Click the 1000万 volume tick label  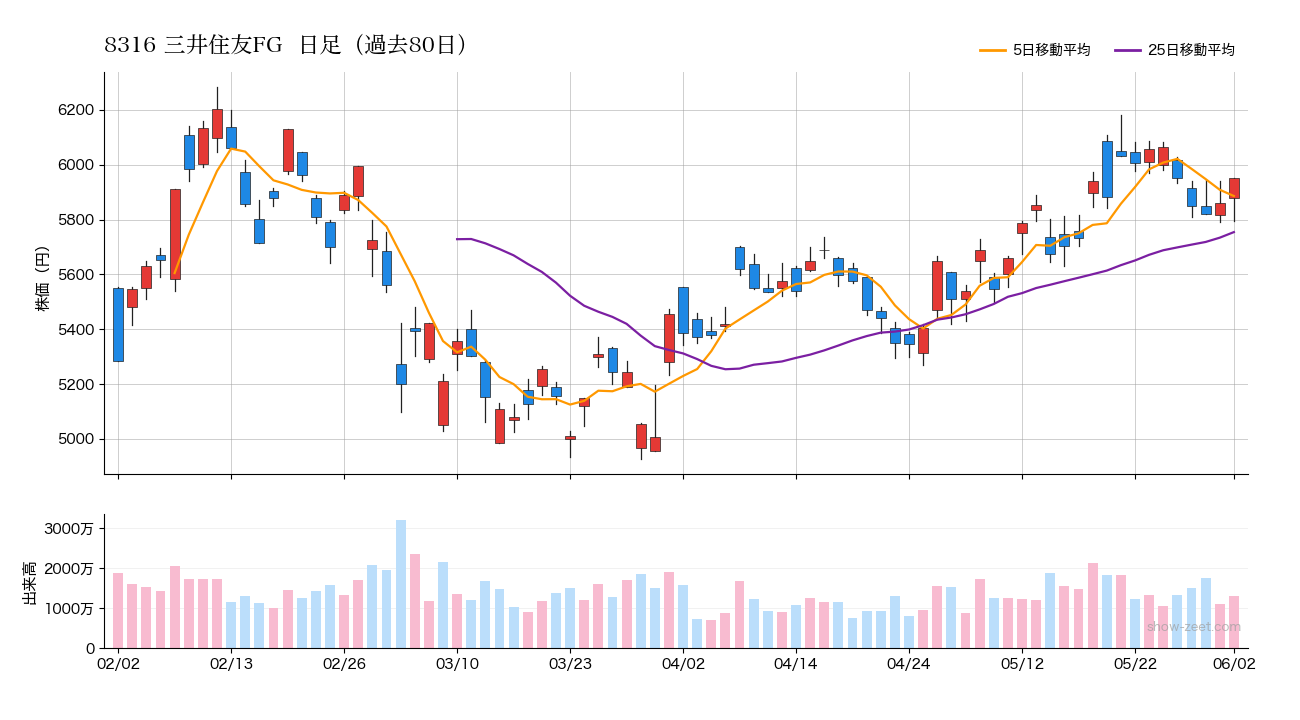pos(70,608)
